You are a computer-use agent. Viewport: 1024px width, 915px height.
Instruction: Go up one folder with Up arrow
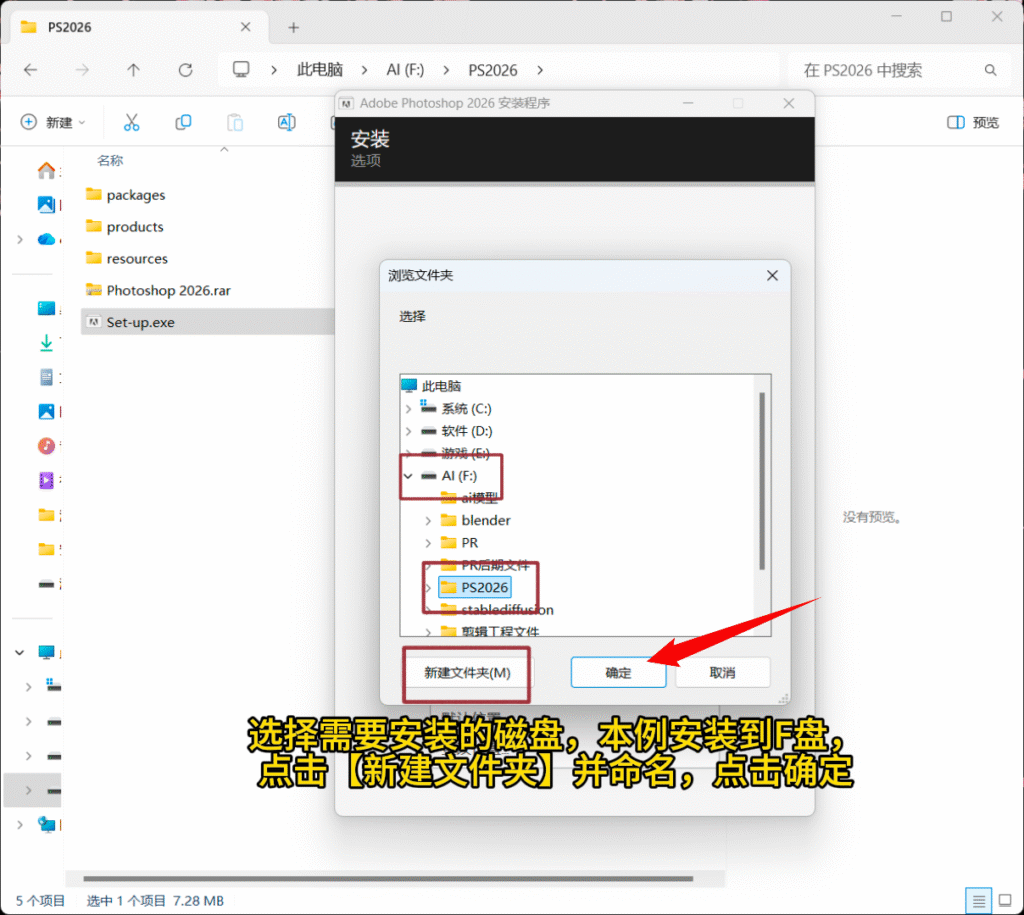134,70
